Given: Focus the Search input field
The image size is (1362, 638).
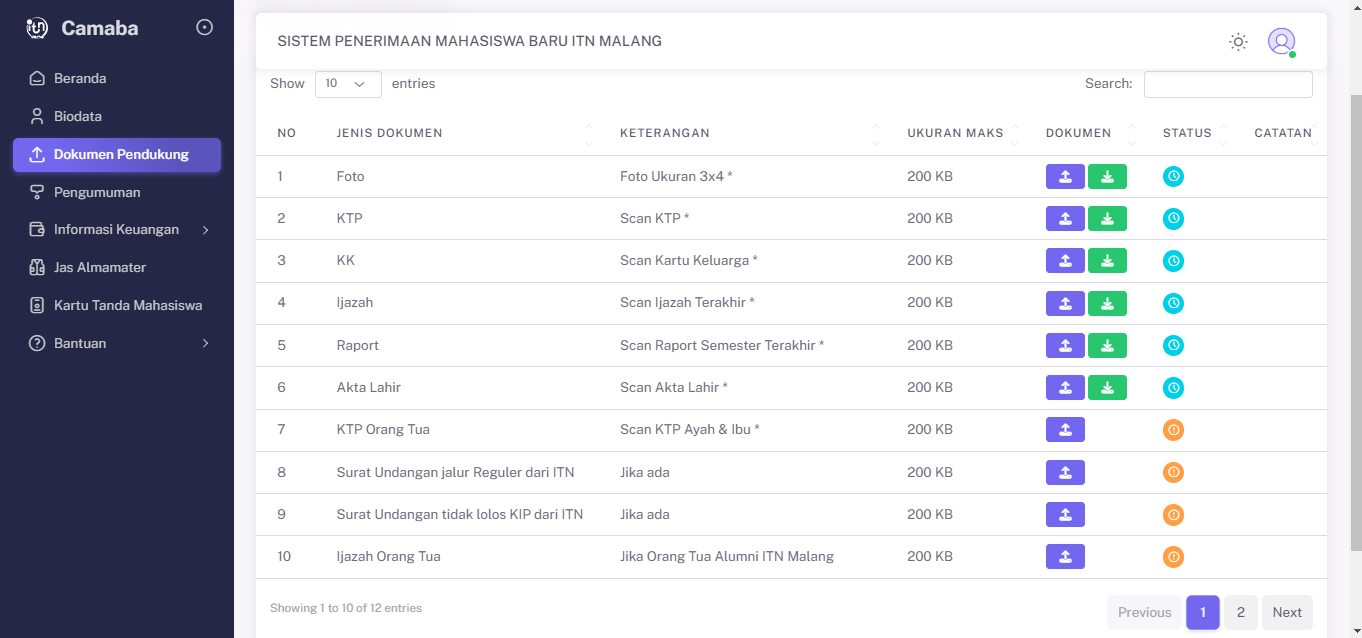Looking at the screenshot, I should (x=1228, y=84).
